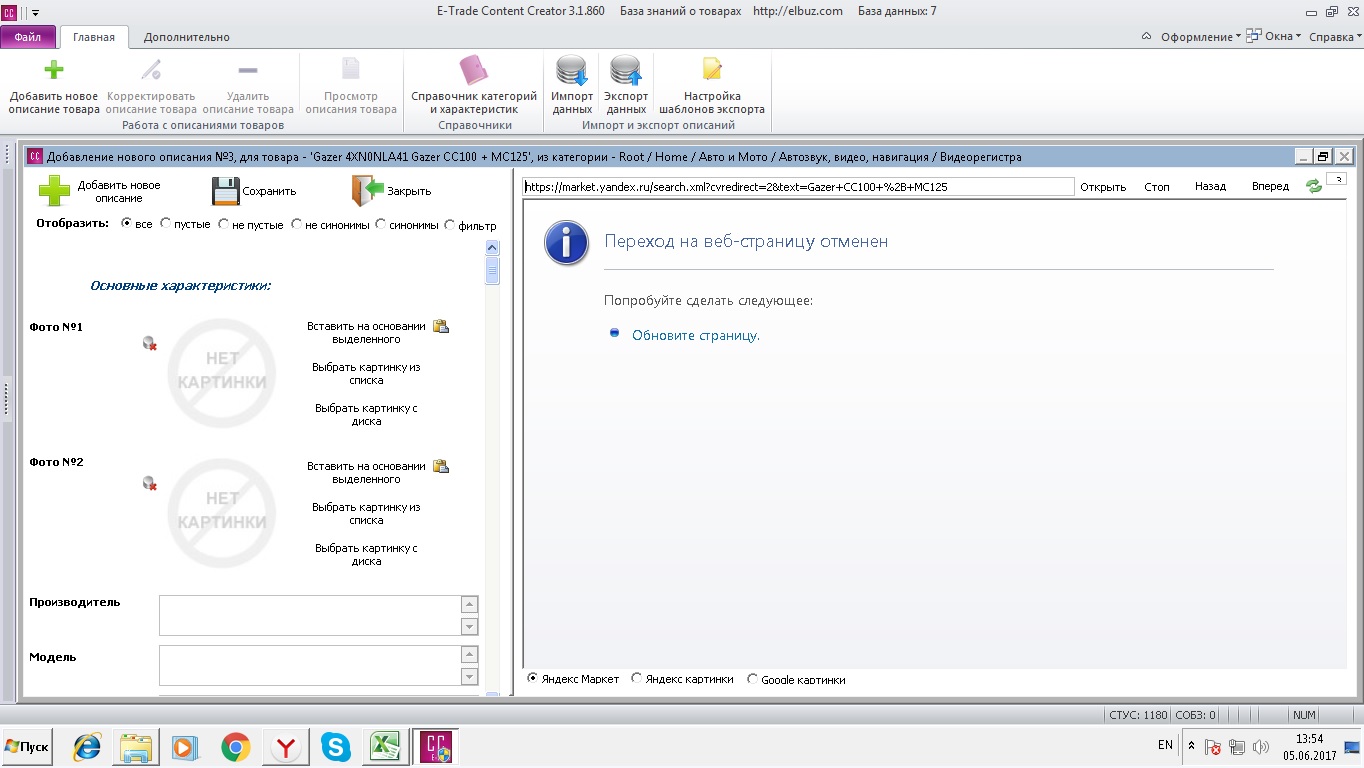Open Skype from the taskbar
The height and width of the screenshot is (768, 1364).
(336, 747)
